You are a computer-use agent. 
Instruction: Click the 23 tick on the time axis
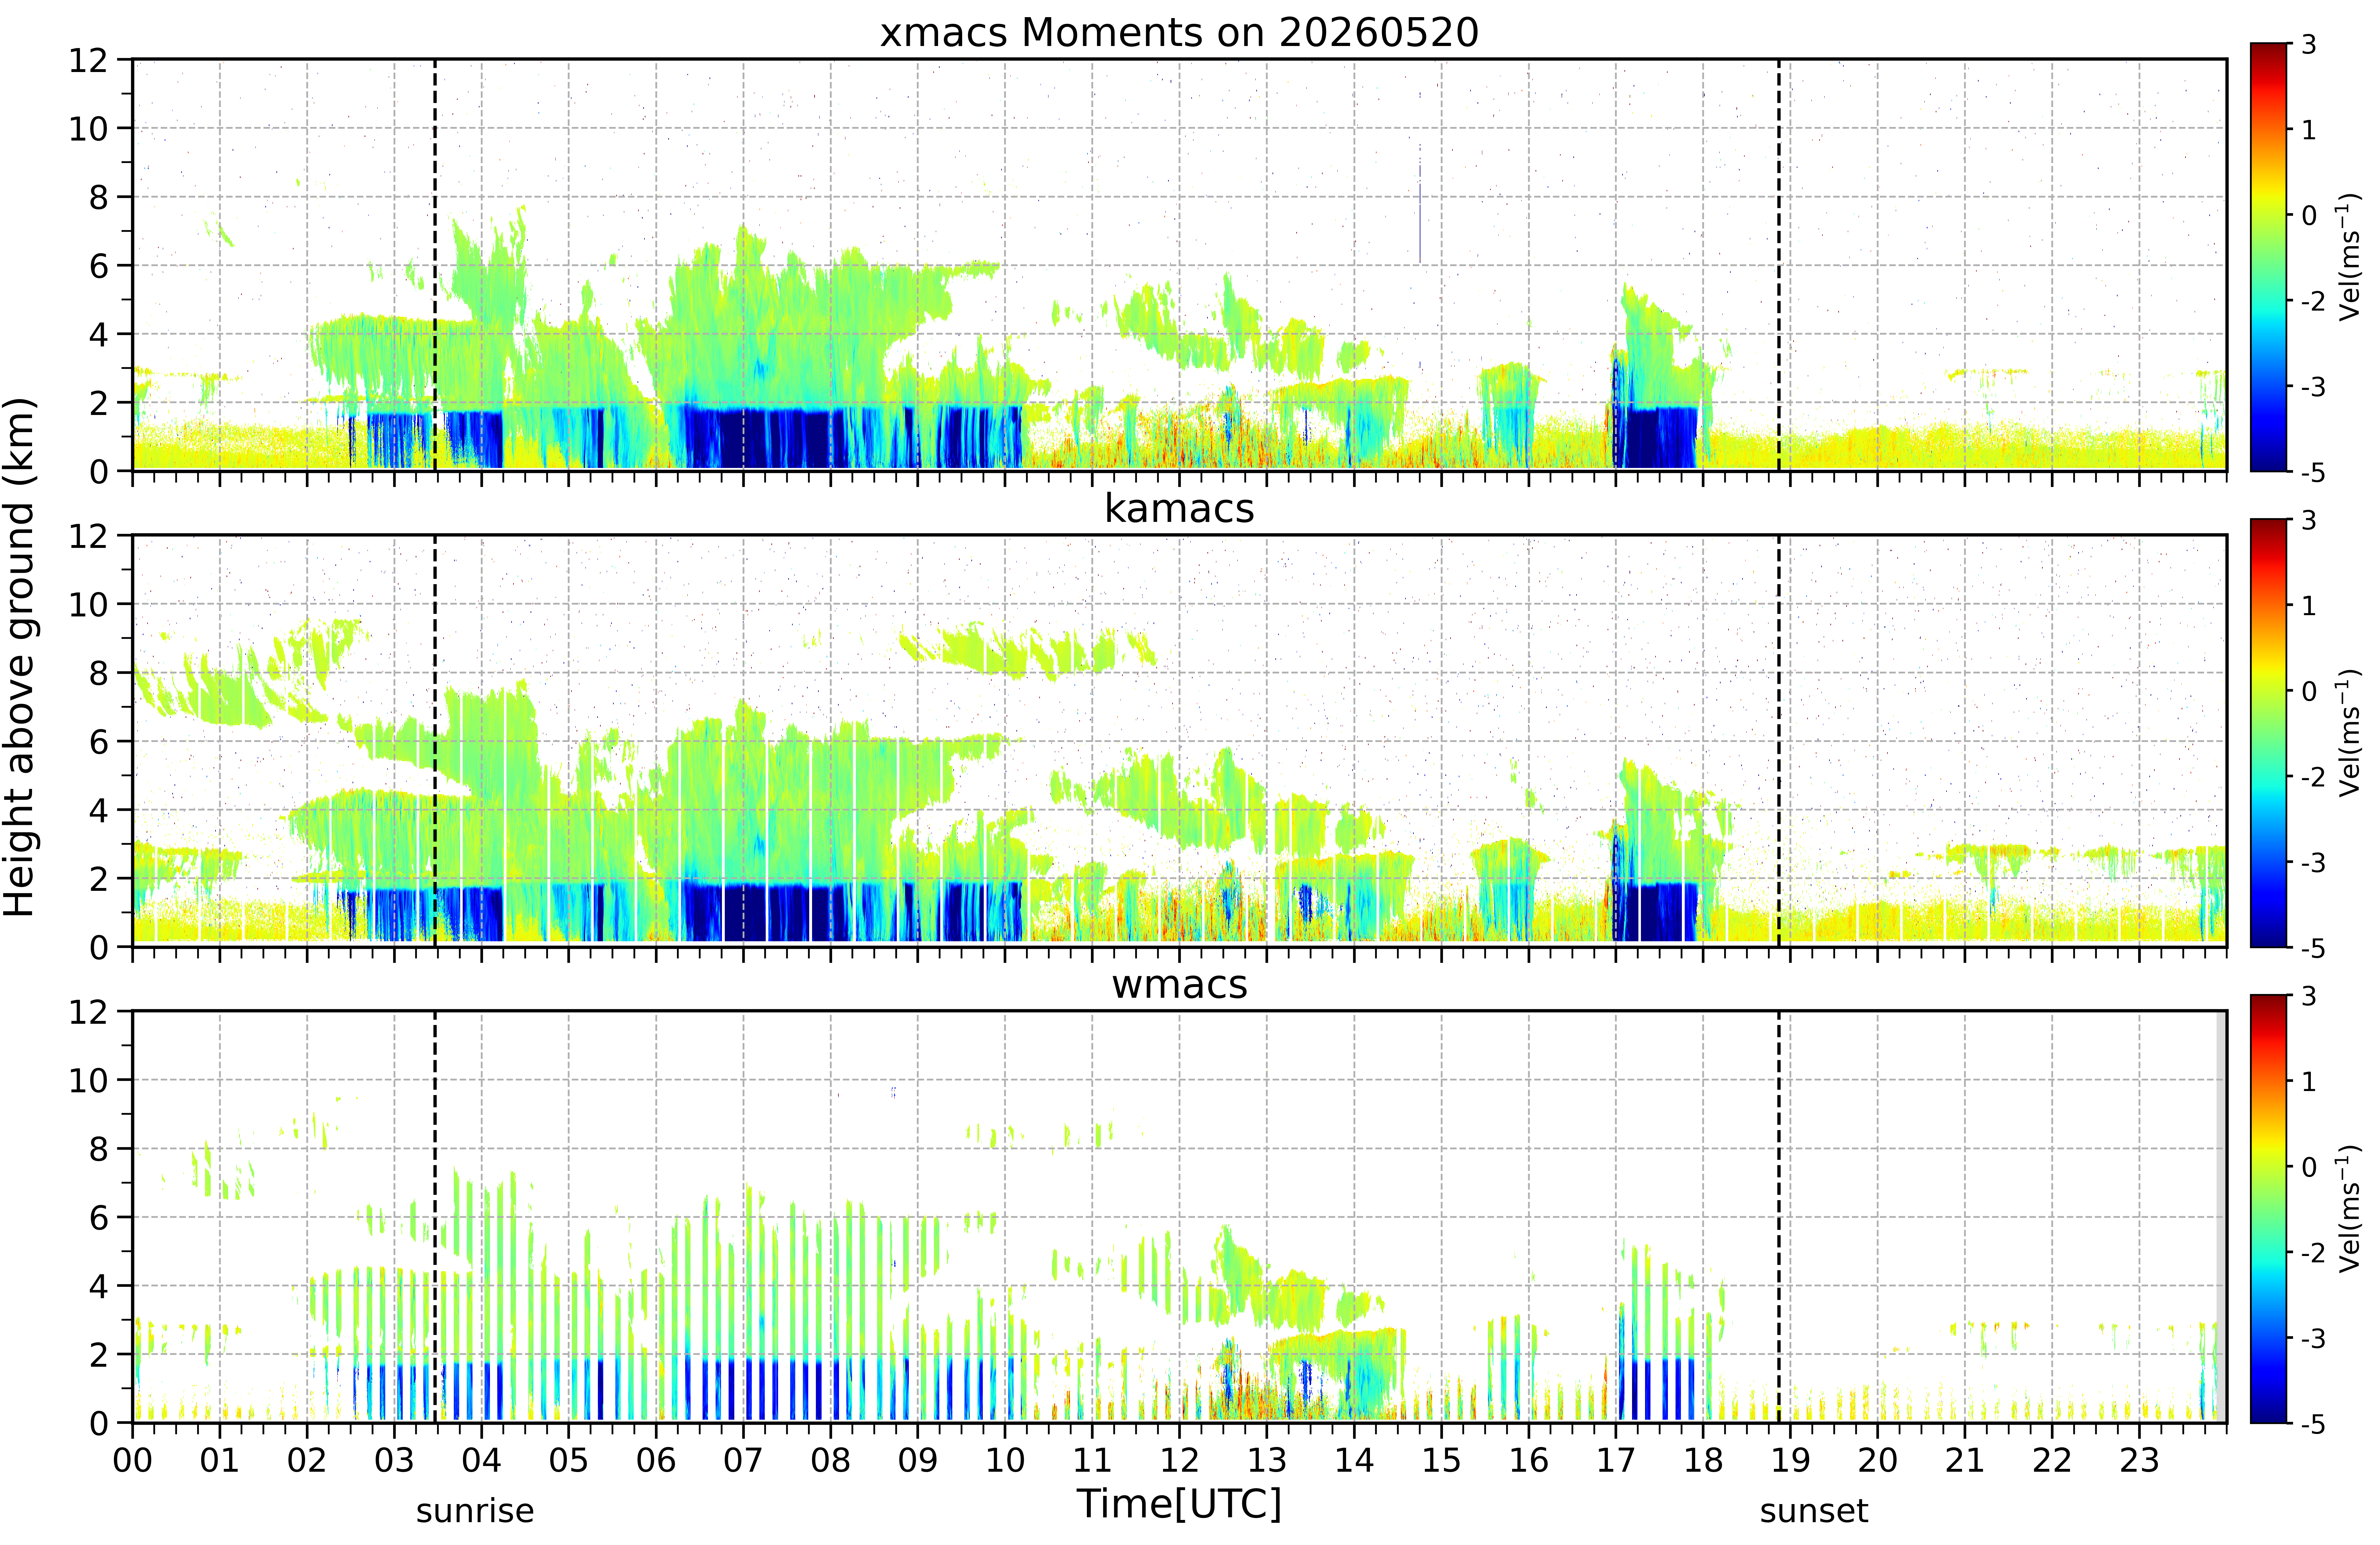pos(2140,1460)
